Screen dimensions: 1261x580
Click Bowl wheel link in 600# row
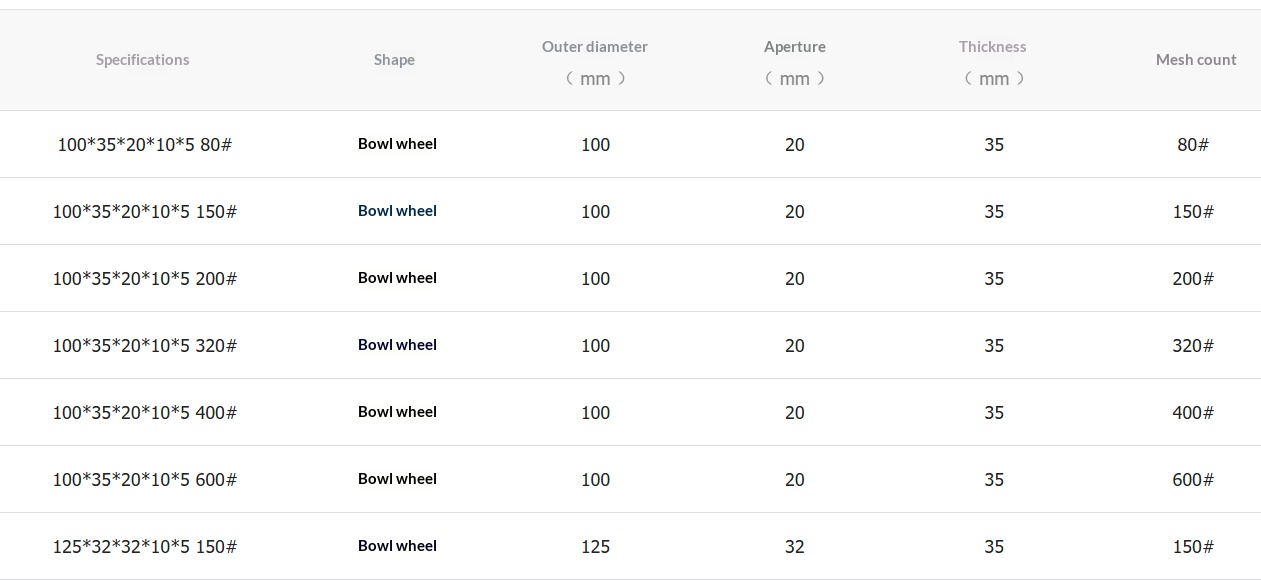[397, 479]
